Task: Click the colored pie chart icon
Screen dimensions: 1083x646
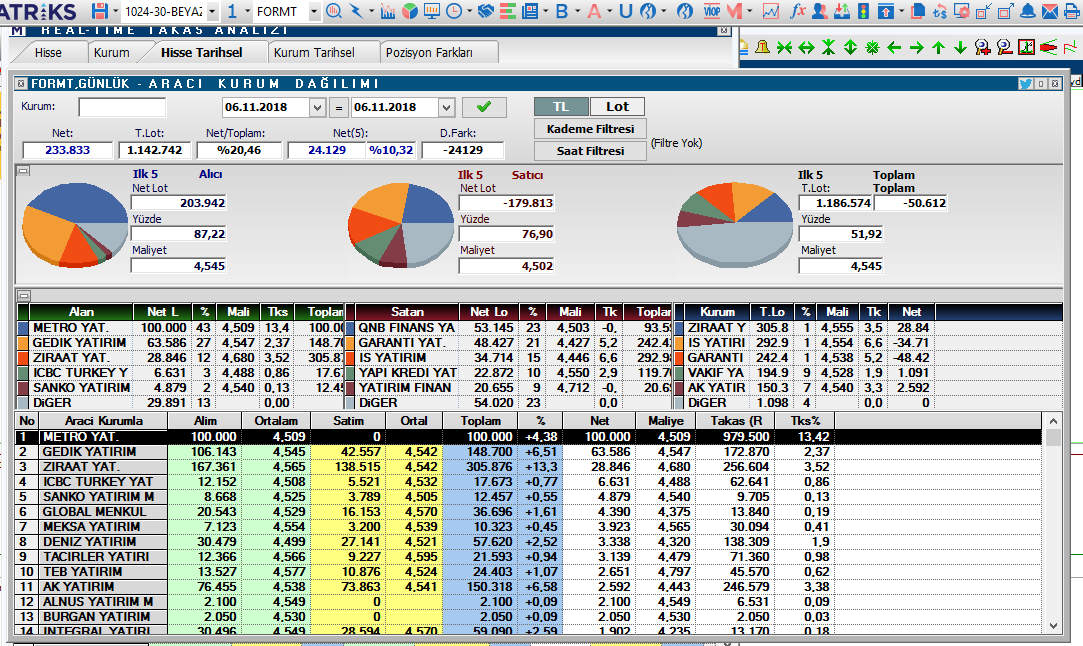Action: [410, 11]
